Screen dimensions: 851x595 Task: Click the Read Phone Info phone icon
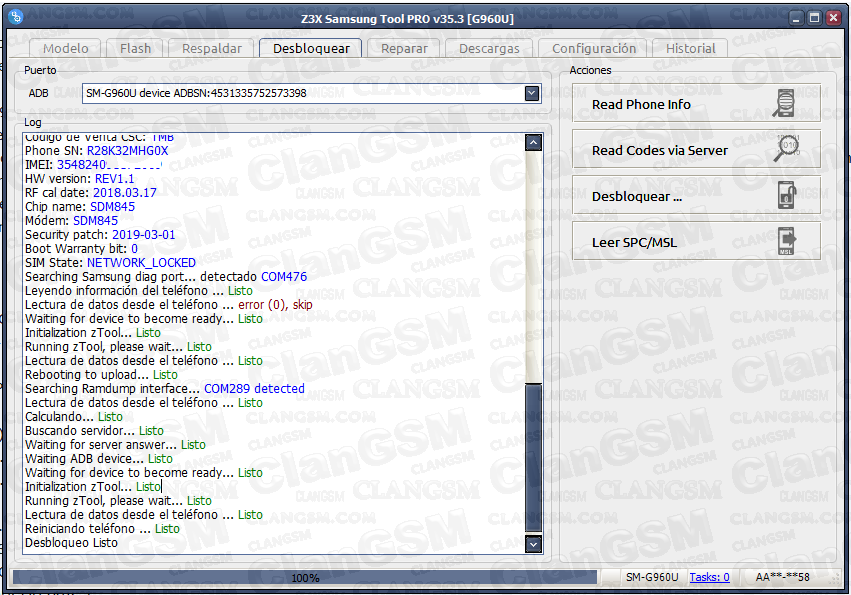[x=784, y=104]
